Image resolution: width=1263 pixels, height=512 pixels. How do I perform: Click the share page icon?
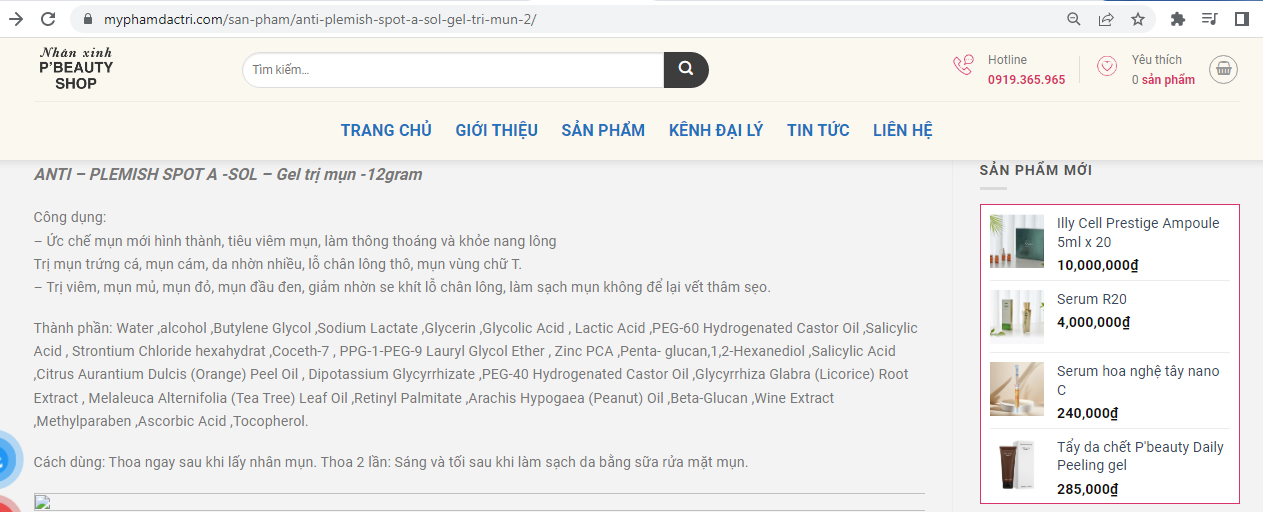(1106, 19)
